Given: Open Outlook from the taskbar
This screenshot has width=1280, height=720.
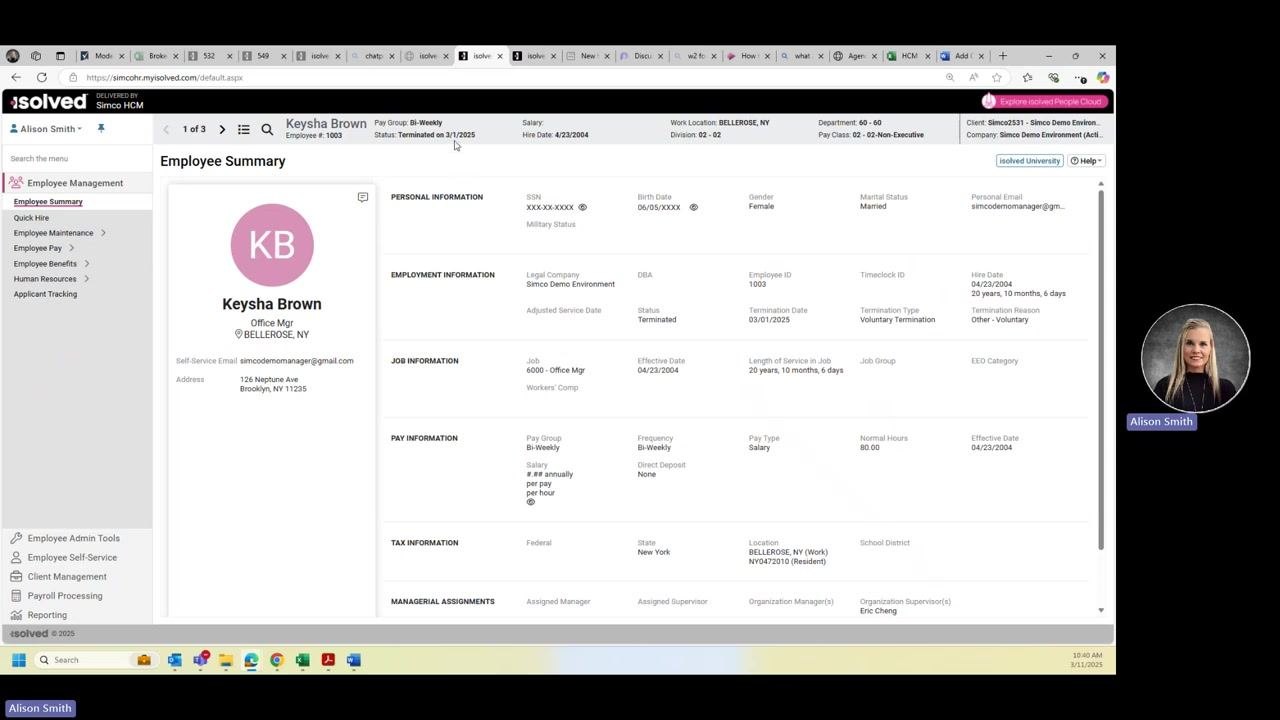Looking at the screenshot, I should click(x=175, y=660).
